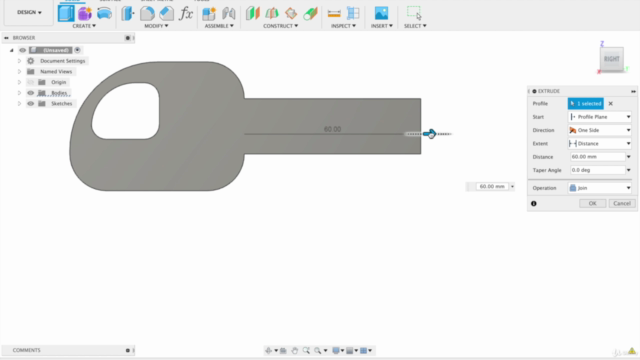Toggle visibility of Unsaved document

tap(22, 50)
